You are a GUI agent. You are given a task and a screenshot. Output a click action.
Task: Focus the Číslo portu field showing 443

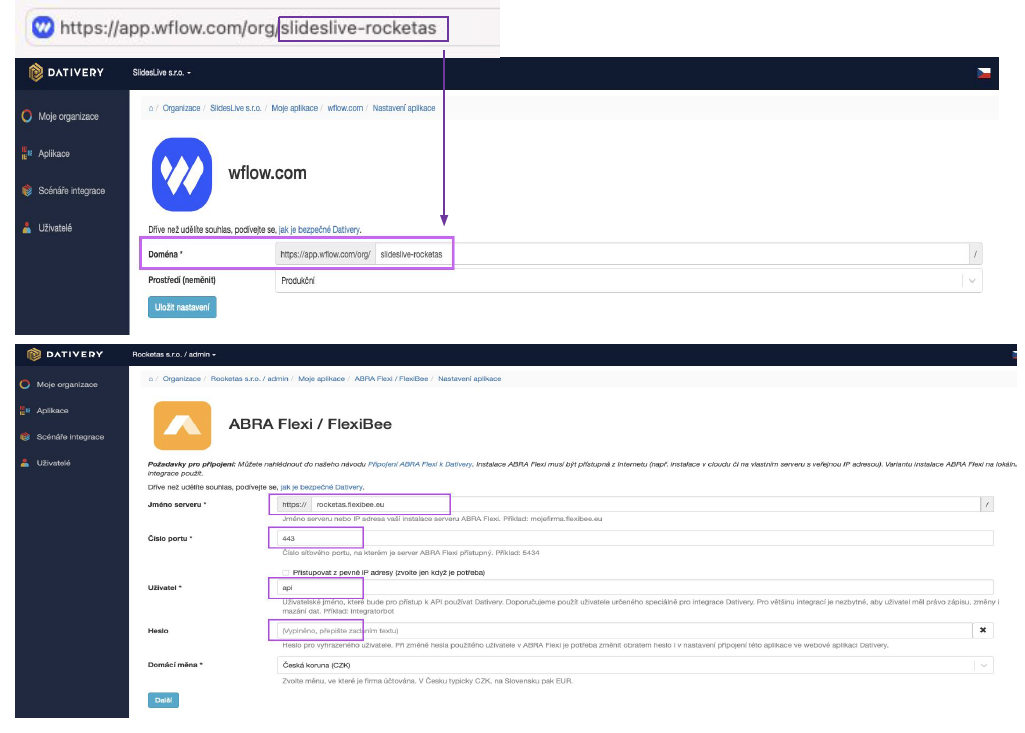coord(635,538)
